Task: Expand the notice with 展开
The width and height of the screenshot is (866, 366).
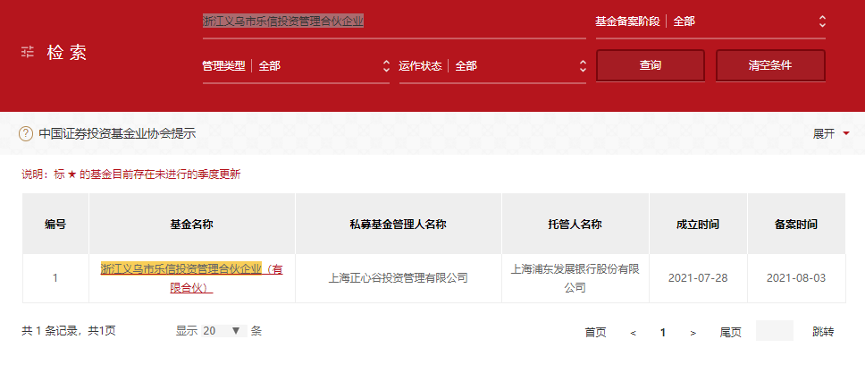Action: pos(831,134)
